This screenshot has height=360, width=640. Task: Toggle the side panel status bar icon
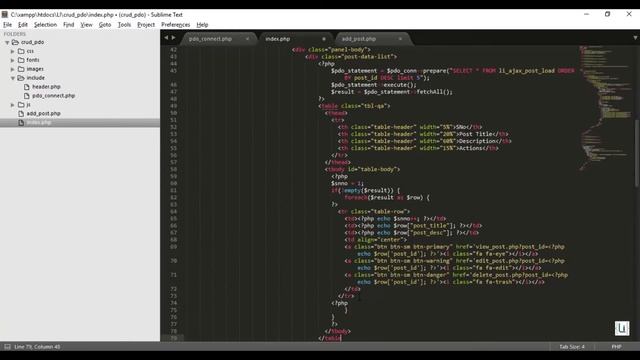7,347
